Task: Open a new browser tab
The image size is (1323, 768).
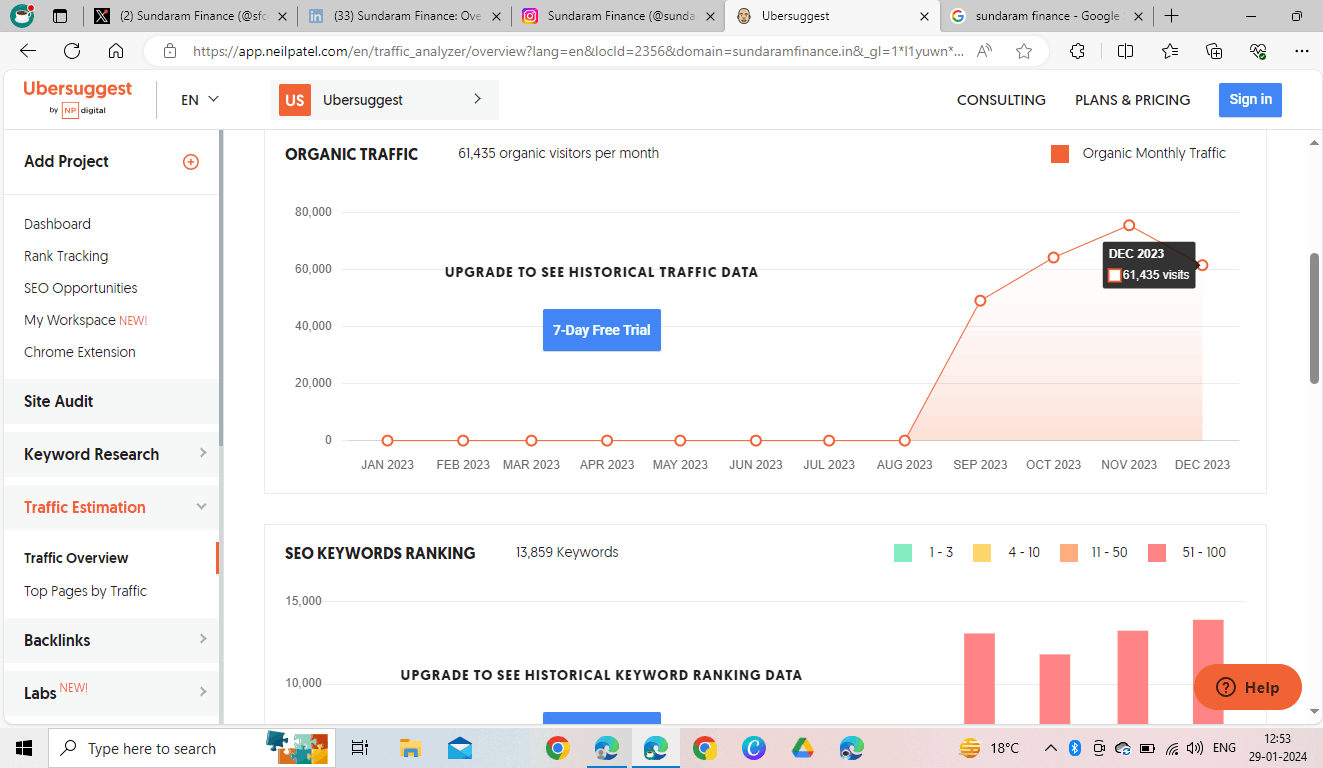Action: coord(1171,16)
